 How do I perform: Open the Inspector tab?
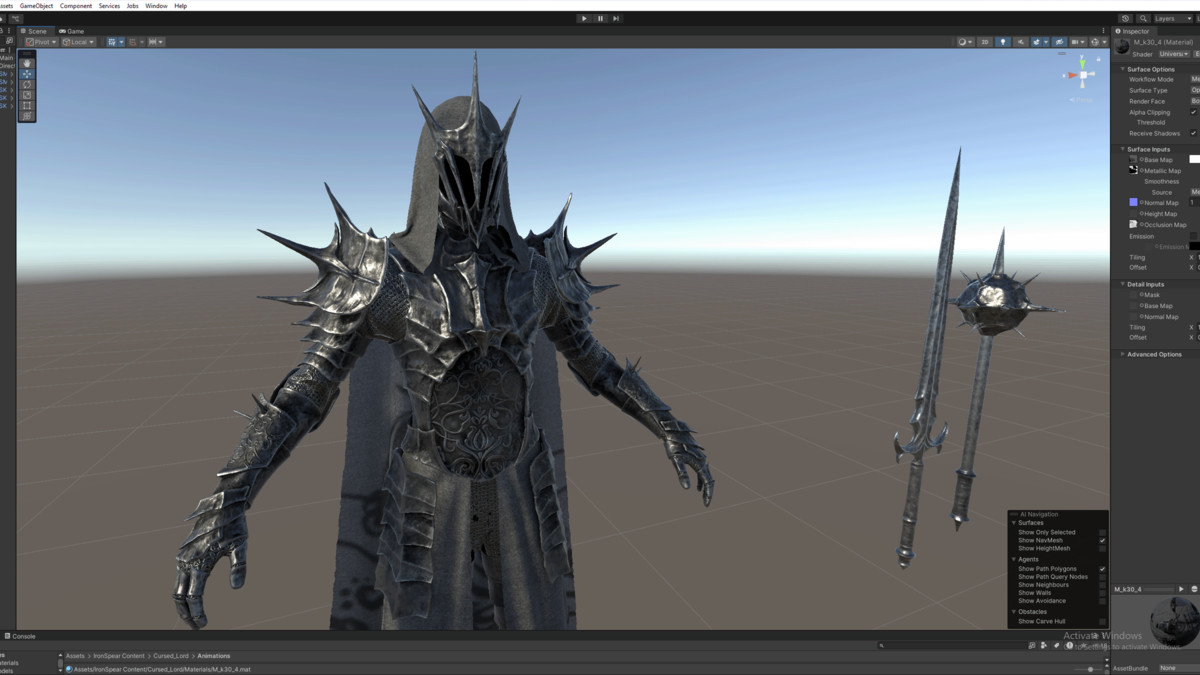[x=1132, y=31]
